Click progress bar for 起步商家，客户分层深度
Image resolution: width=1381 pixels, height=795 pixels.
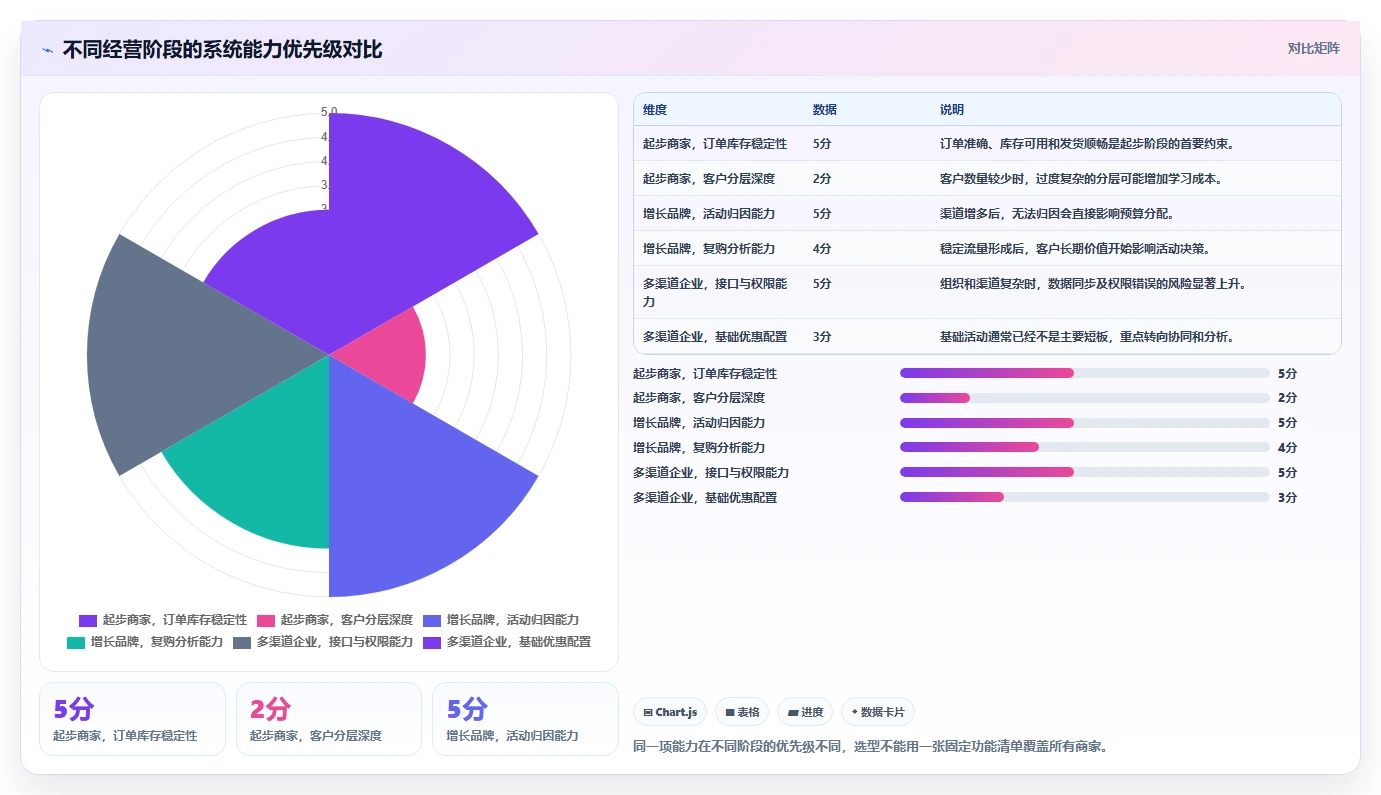coord(1085,398)
